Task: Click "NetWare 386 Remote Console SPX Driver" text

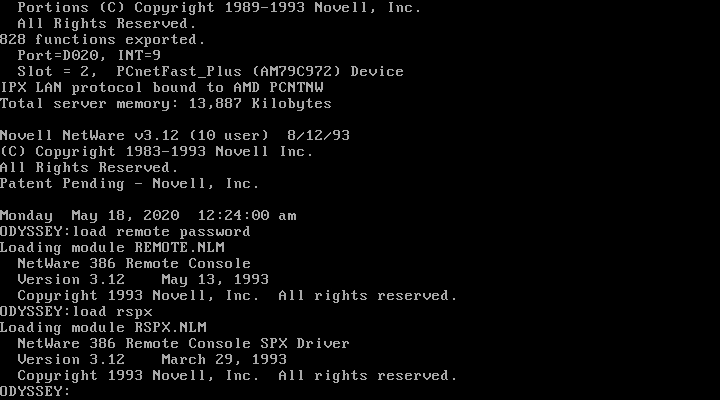Action: [183, 343]
